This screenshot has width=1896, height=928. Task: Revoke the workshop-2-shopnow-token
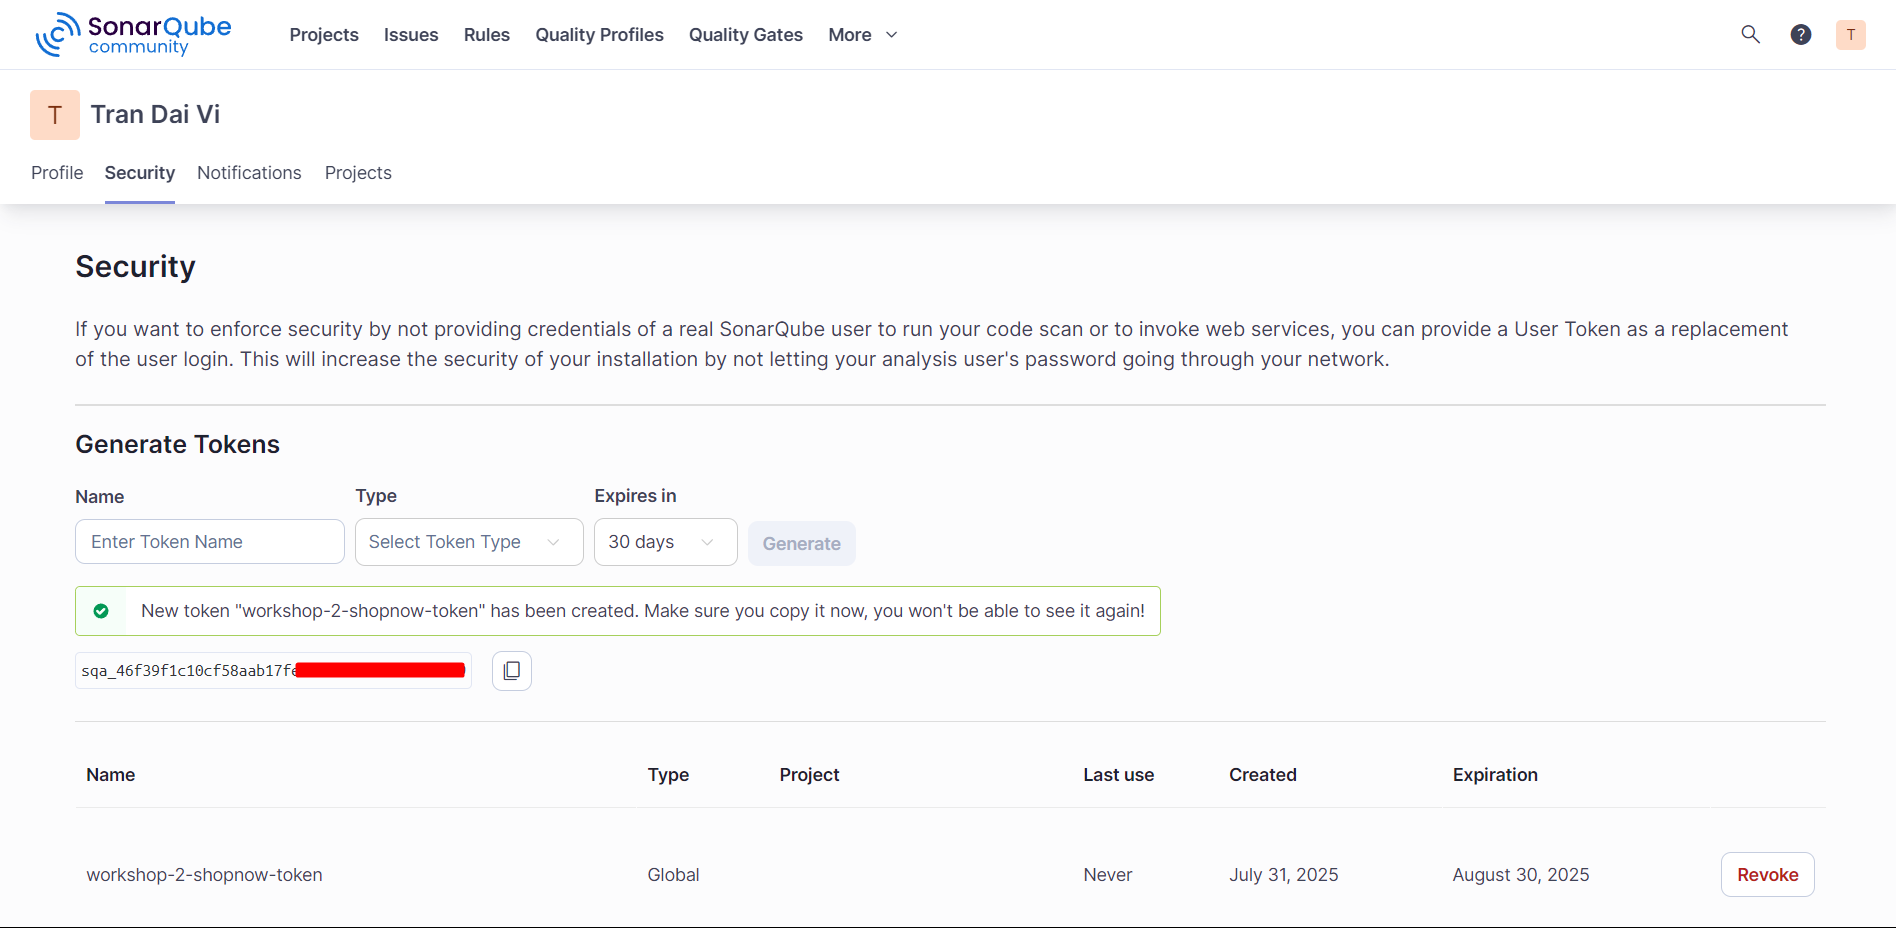[x=1767, y=875]
